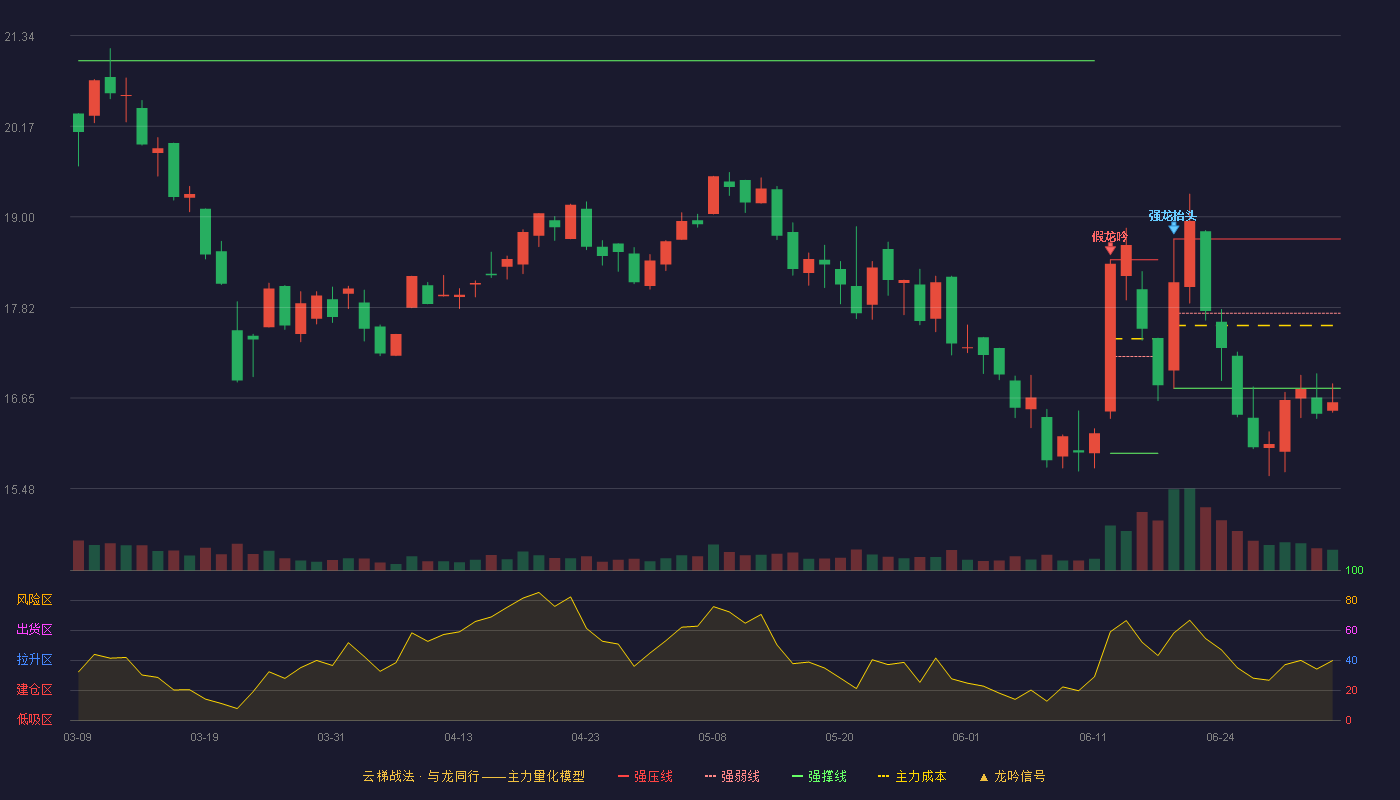Click the 40 indicator scale value
Image resolution: width=1400 pixels, height=800 pixels.
[1351, 660]
